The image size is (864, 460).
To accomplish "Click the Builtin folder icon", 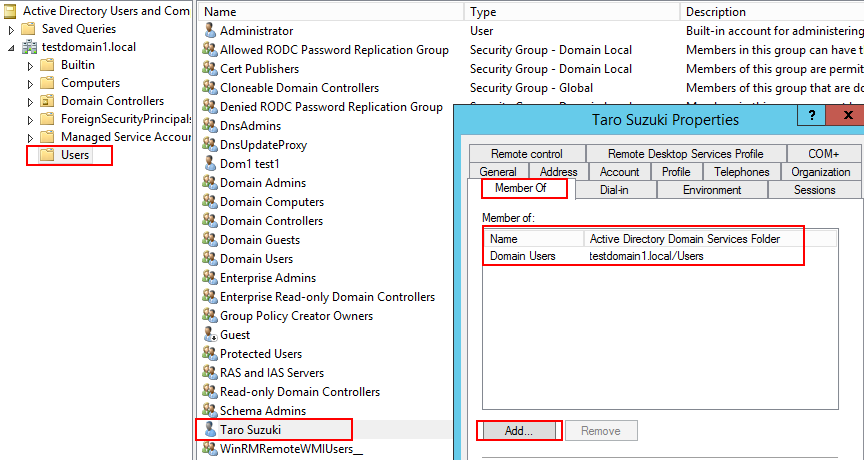I will pyautogui.click(x=47, y=65).
